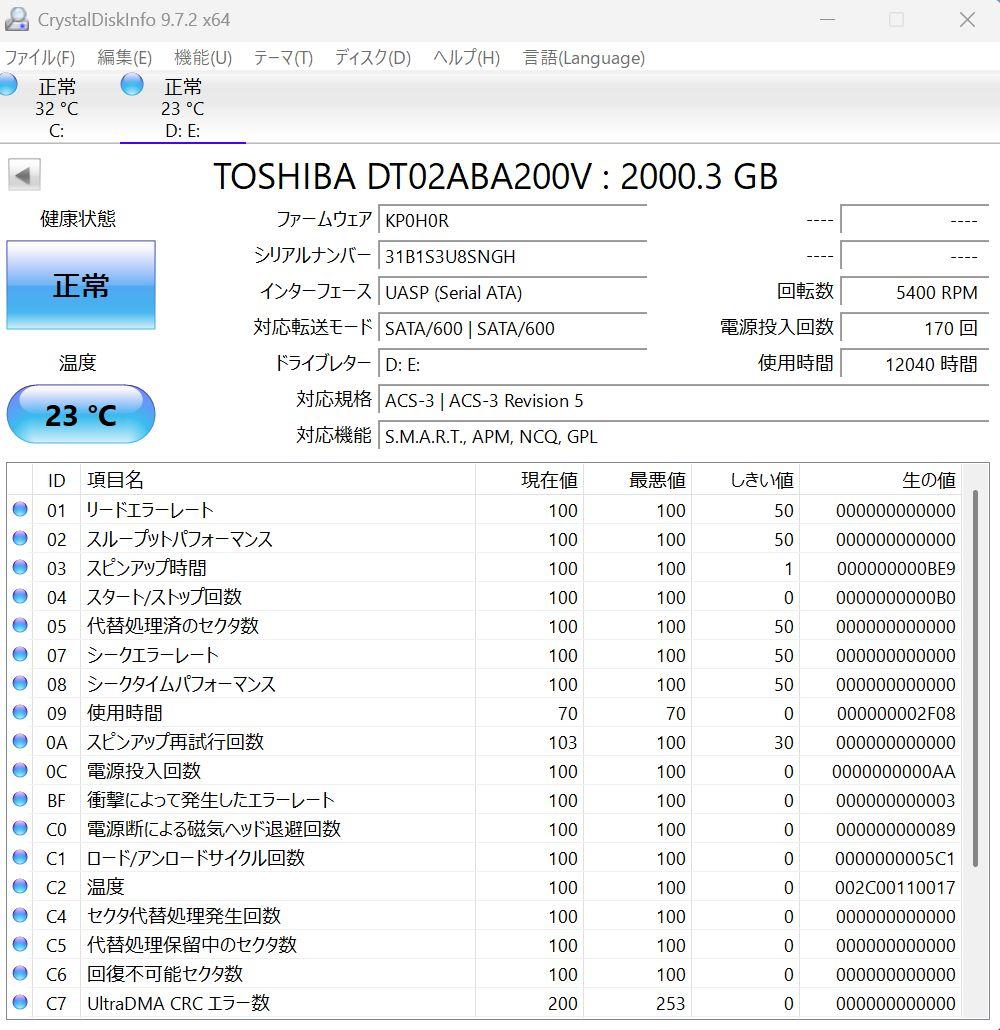Click the status circle beside リードエラーレート
Image resolution: width=1000 pixels, height=1030 pixels.
tap(21, 510)
